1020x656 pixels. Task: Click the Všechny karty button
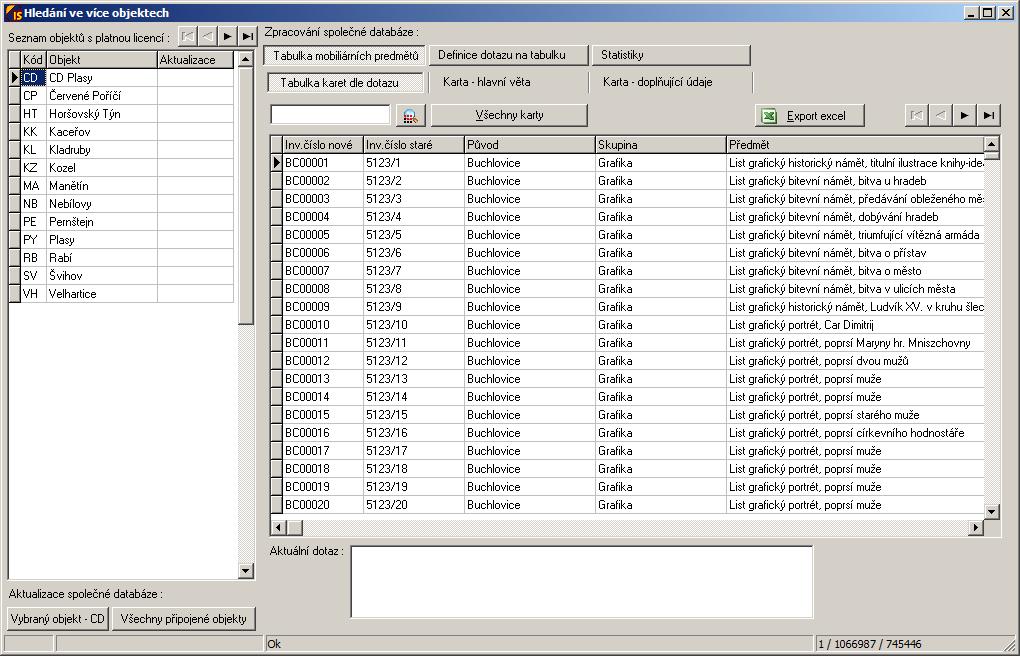509,115
